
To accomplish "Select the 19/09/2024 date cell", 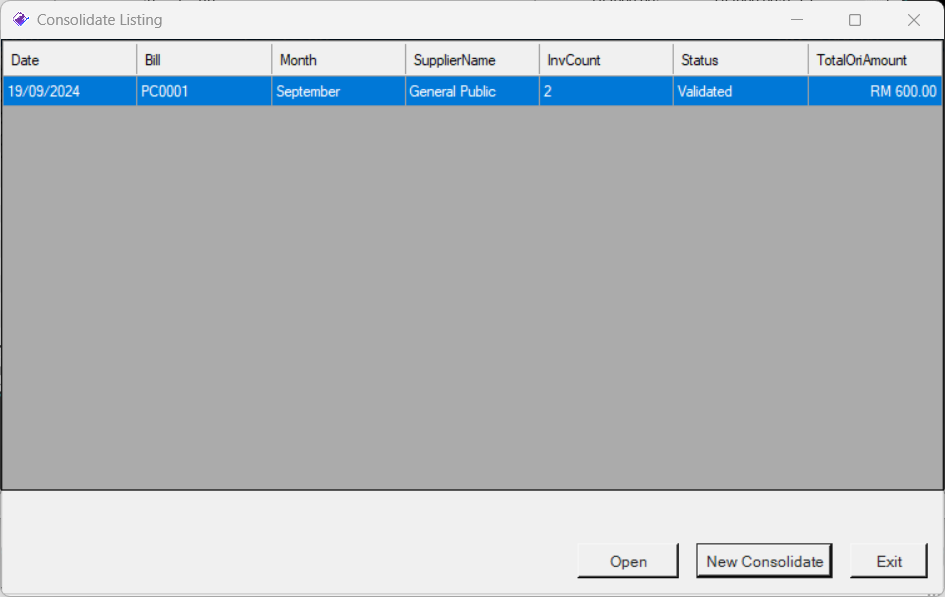I will pyautogui.click(x=69, y=91).
